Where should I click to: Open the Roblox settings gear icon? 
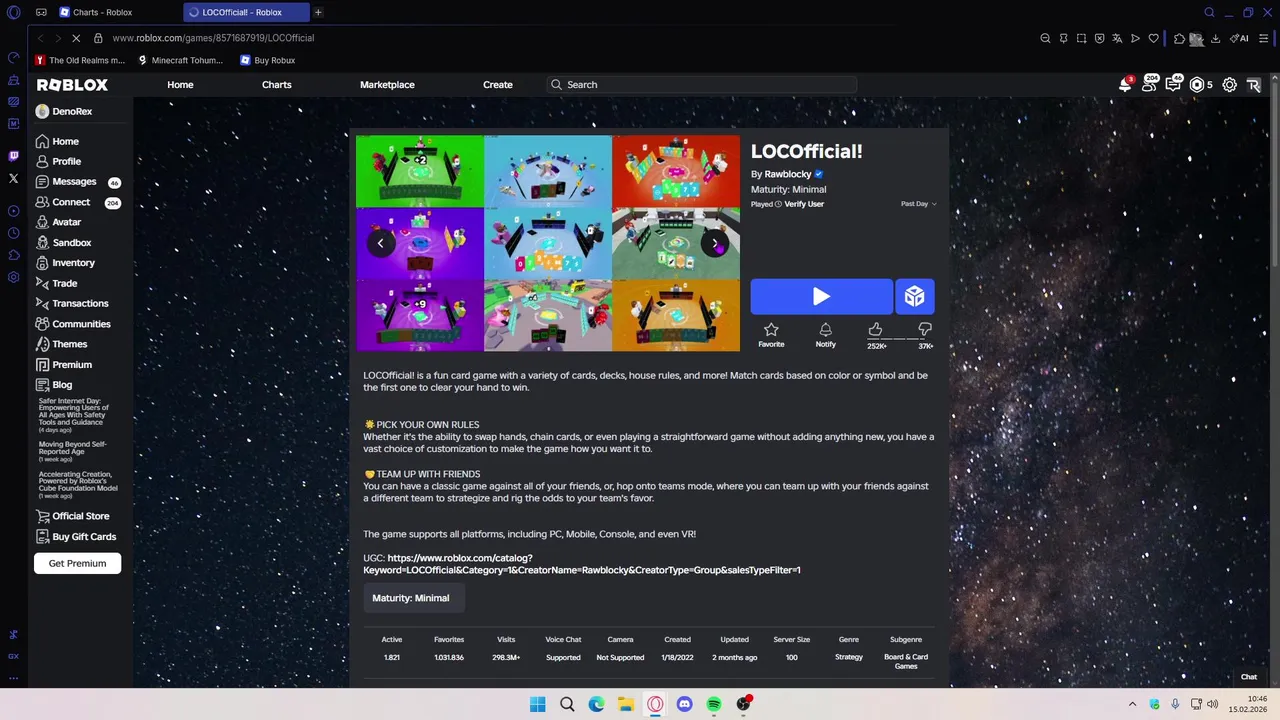[1230, 85]
